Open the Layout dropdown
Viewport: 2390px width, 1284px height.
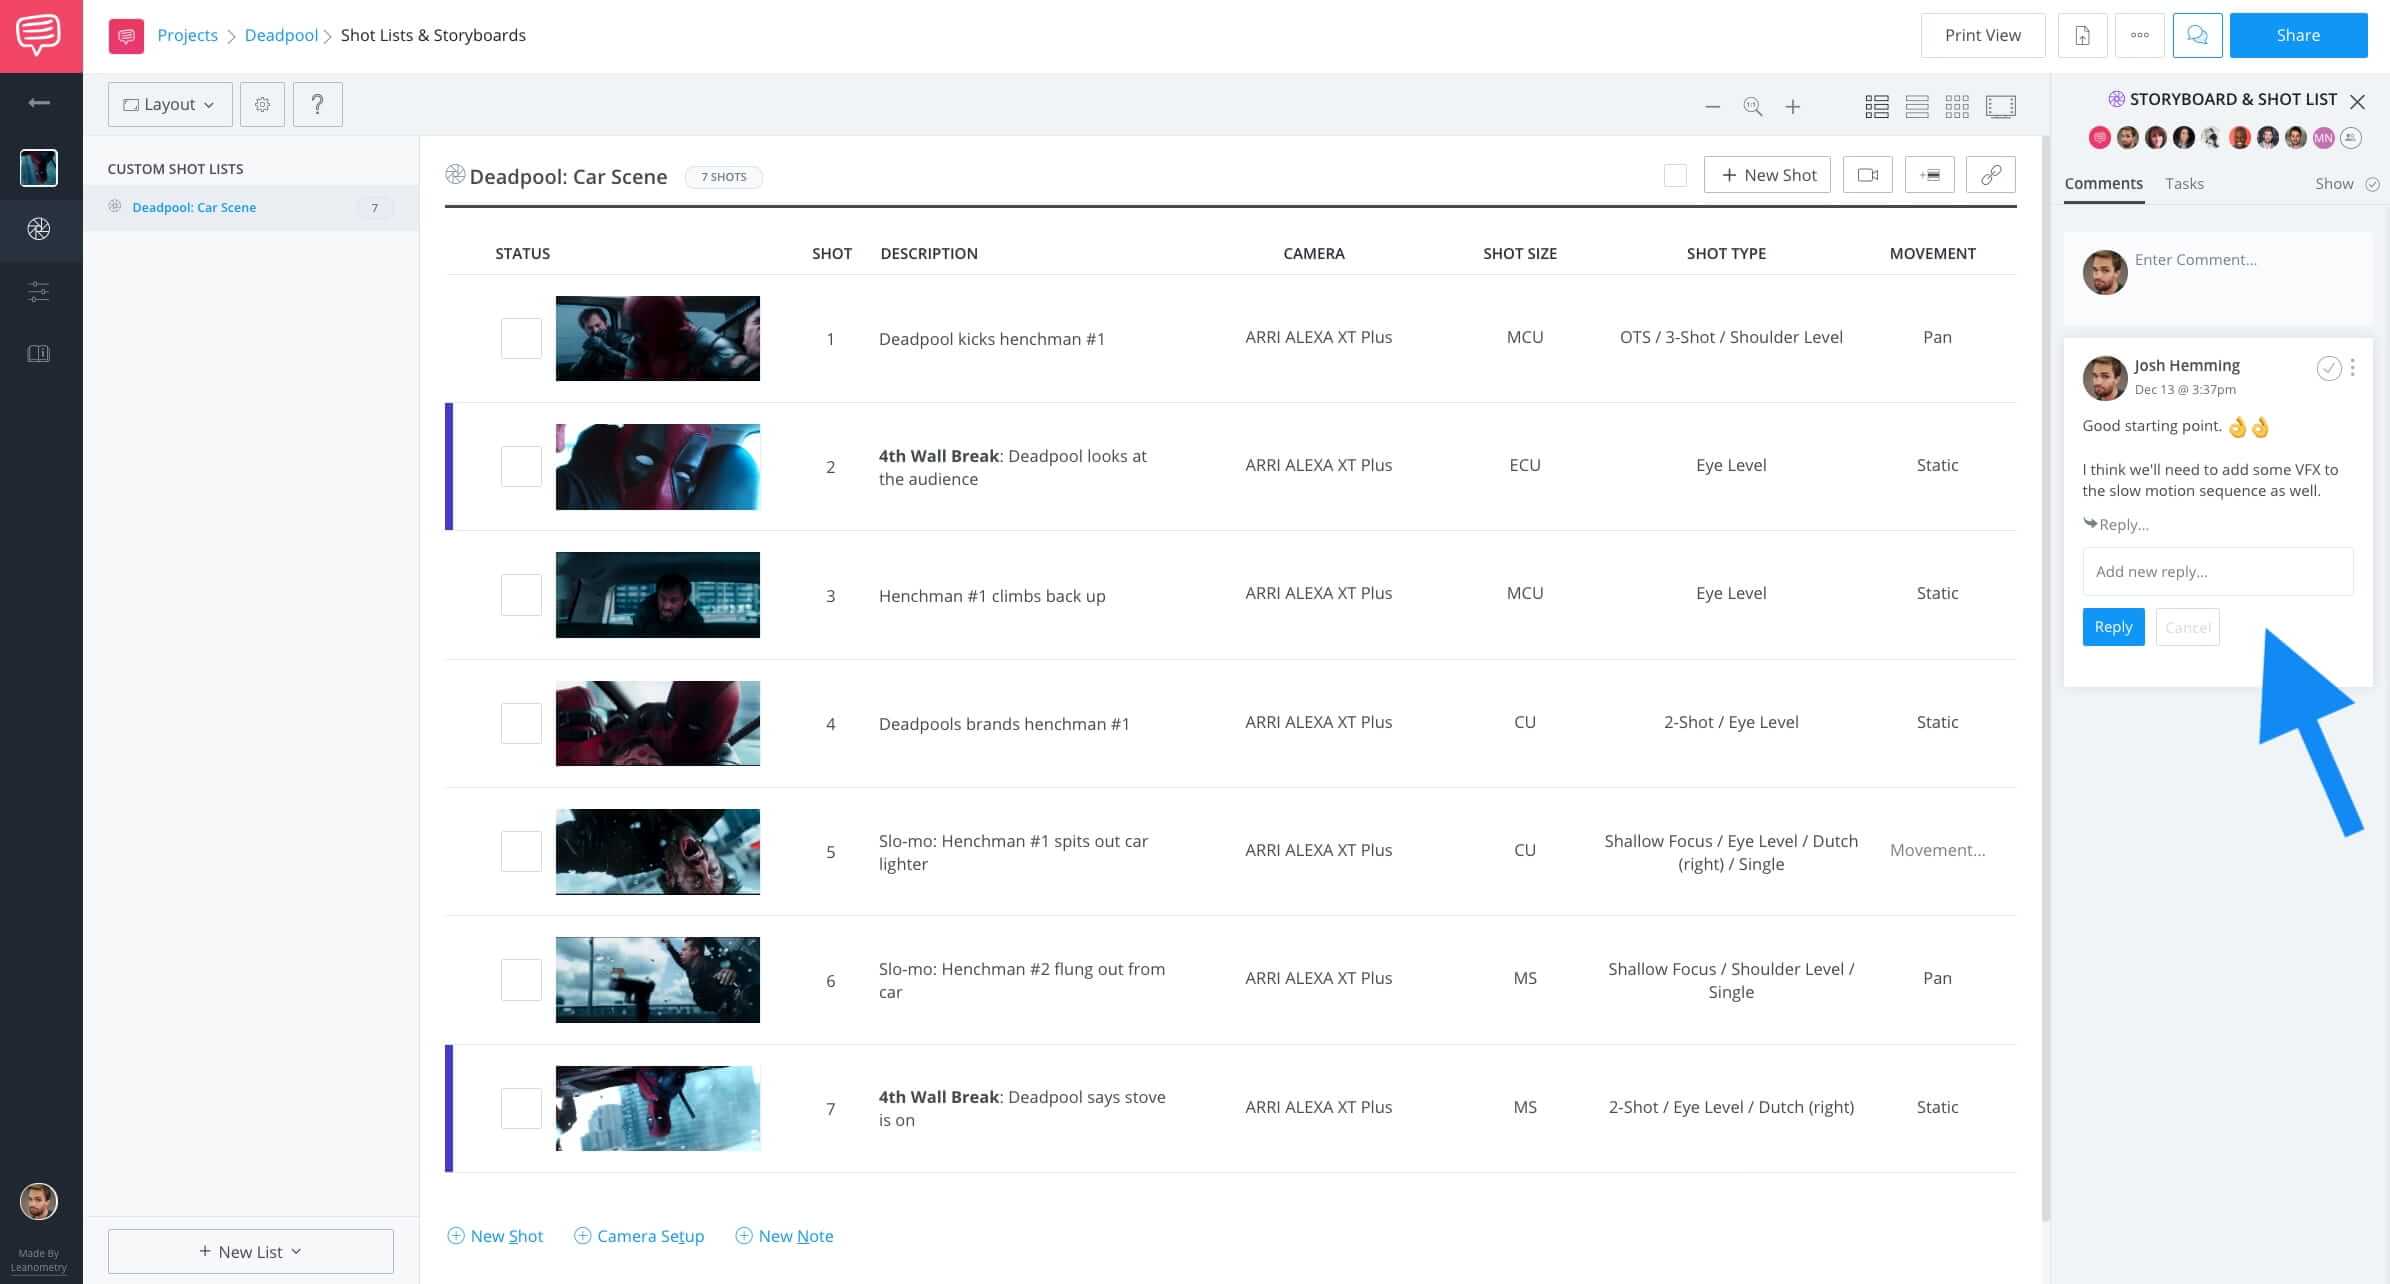point(170,104)
